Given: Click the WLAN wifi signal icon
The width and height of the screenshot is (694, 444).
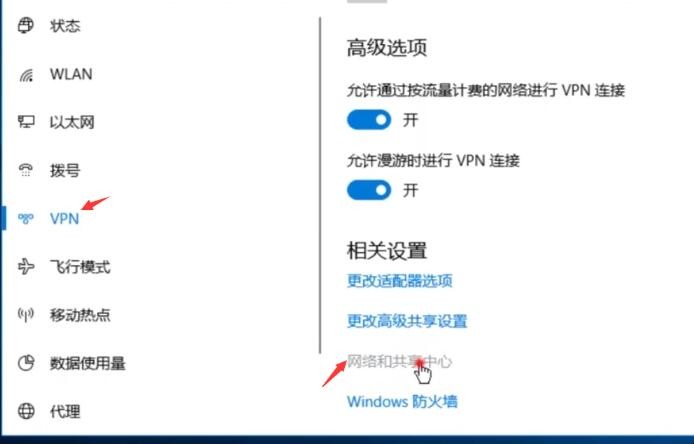Looking at the screenshot, I should pyautogui.click(x=26, y=75).
